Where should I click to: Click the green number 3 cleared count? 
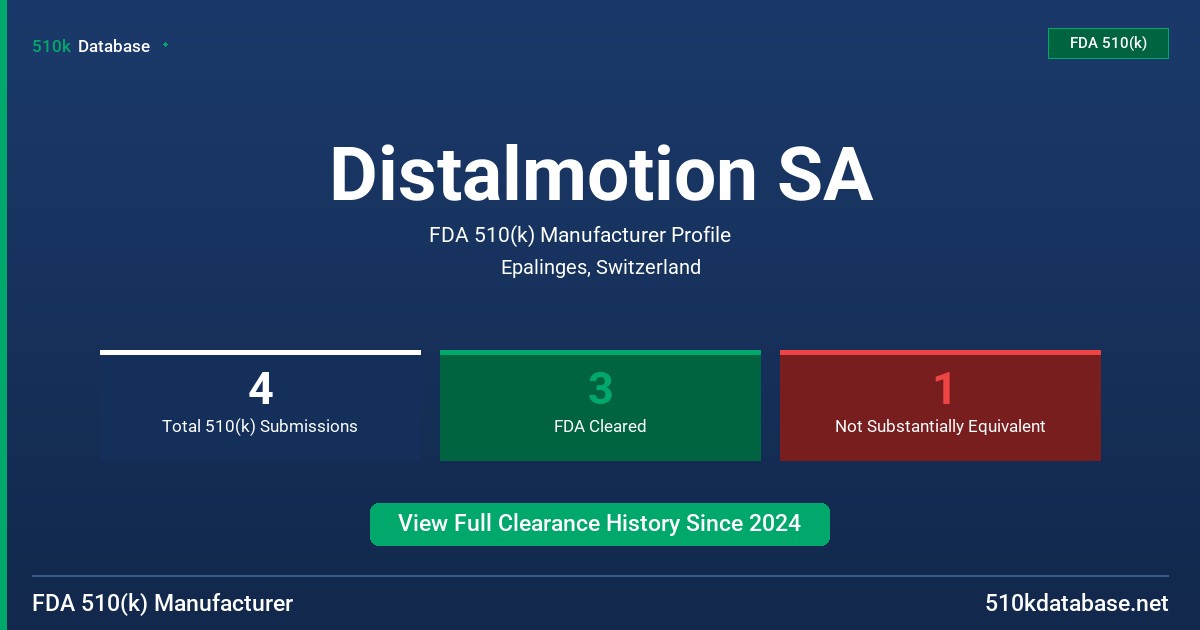pyautogui.click(x=600, y=390)
